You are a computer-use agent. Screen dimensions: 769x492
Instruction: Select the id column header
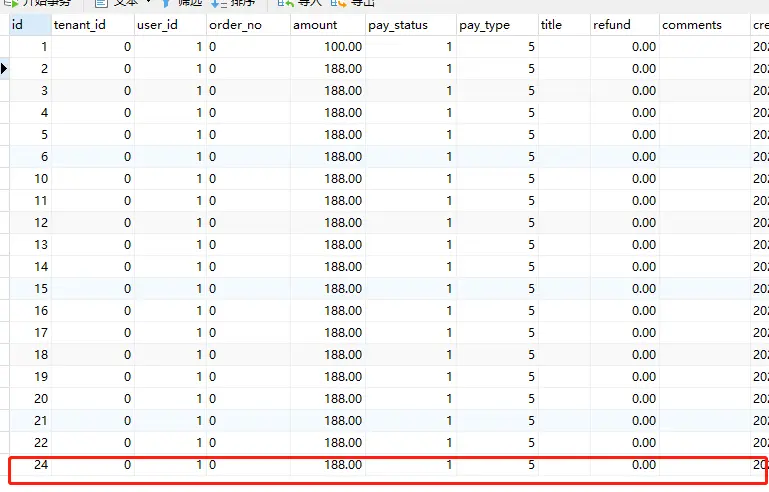(30, 25)
